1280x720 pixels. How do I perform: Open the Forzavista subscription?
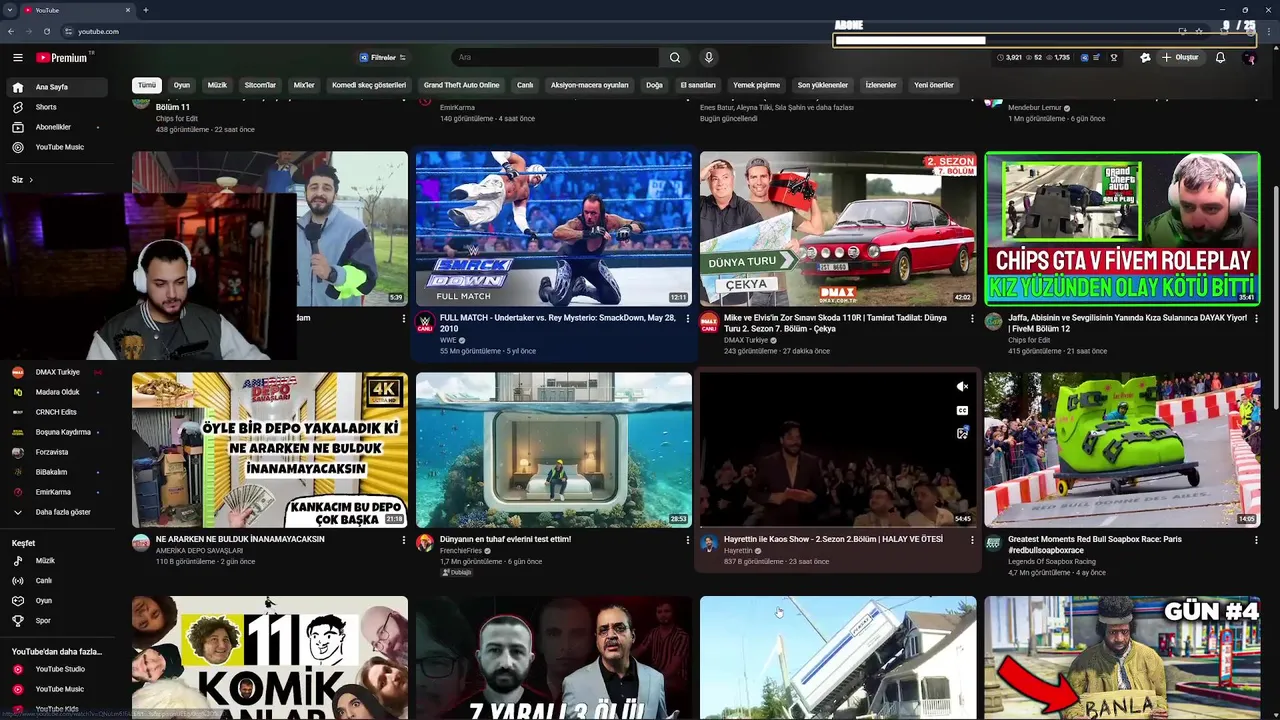(57, 452)
